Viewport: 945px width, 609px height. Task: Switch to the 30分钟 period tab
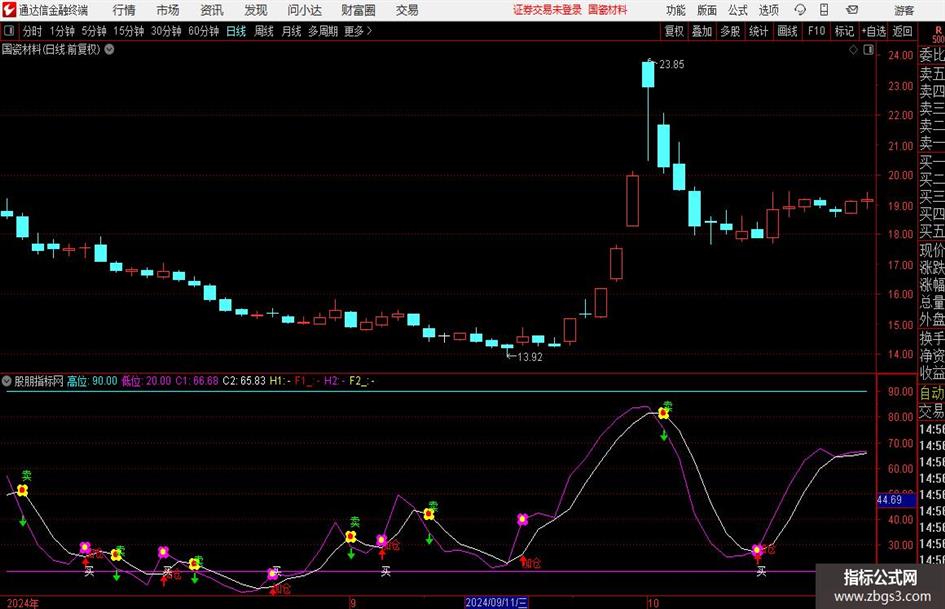[x=166, y=31]
